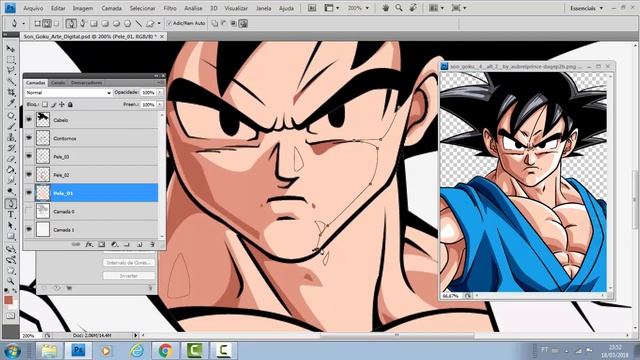This screenshot has width=640, height=360.
Task: Click the foreground color swatch
Action: pyautogui.click(x=9, y=300)
